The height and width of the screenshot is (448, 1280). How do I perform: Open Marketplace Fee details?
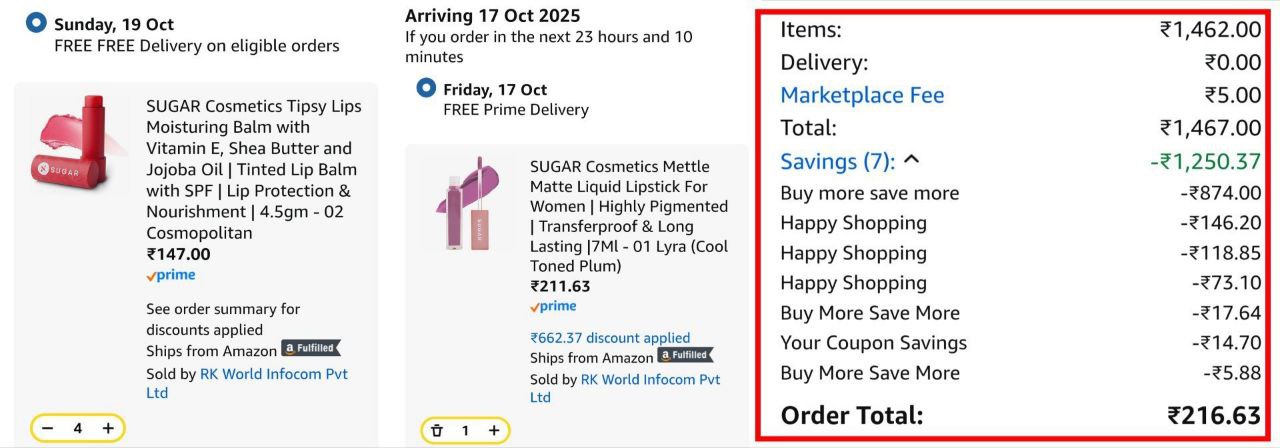[862, 95]
